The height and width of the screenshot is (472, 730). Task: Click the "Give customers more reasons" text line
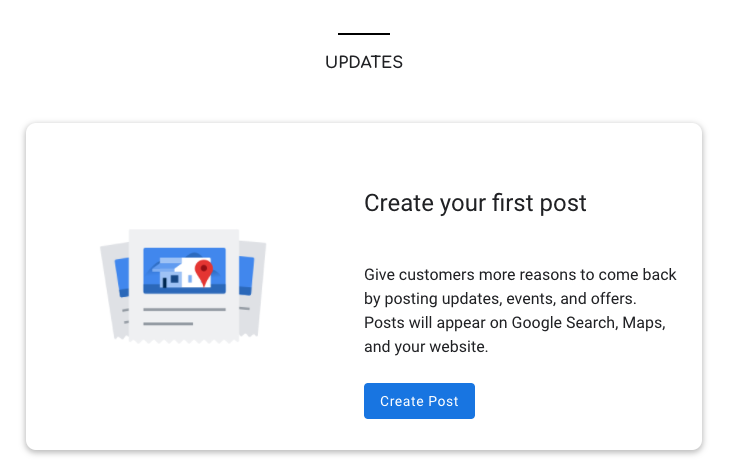tap(520, 275)
